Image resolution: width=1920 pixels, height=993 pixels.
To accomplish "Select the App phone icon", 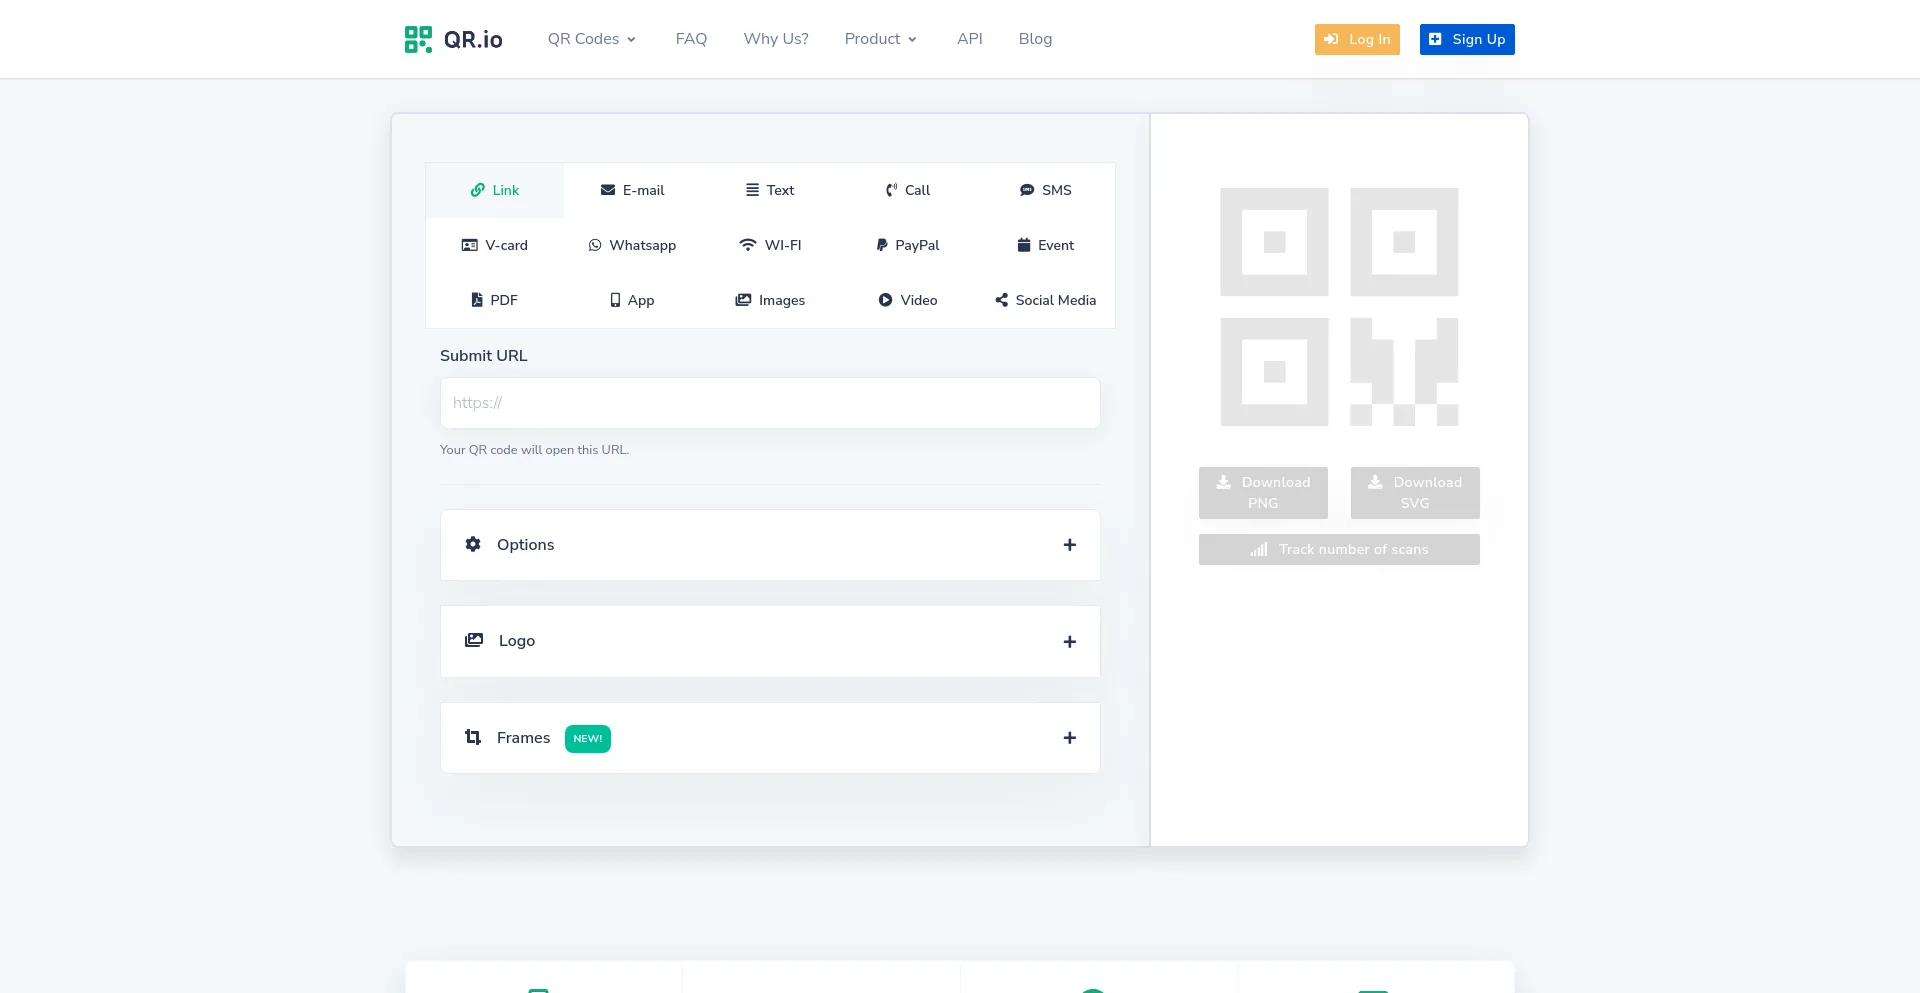I will pos(615,300).
